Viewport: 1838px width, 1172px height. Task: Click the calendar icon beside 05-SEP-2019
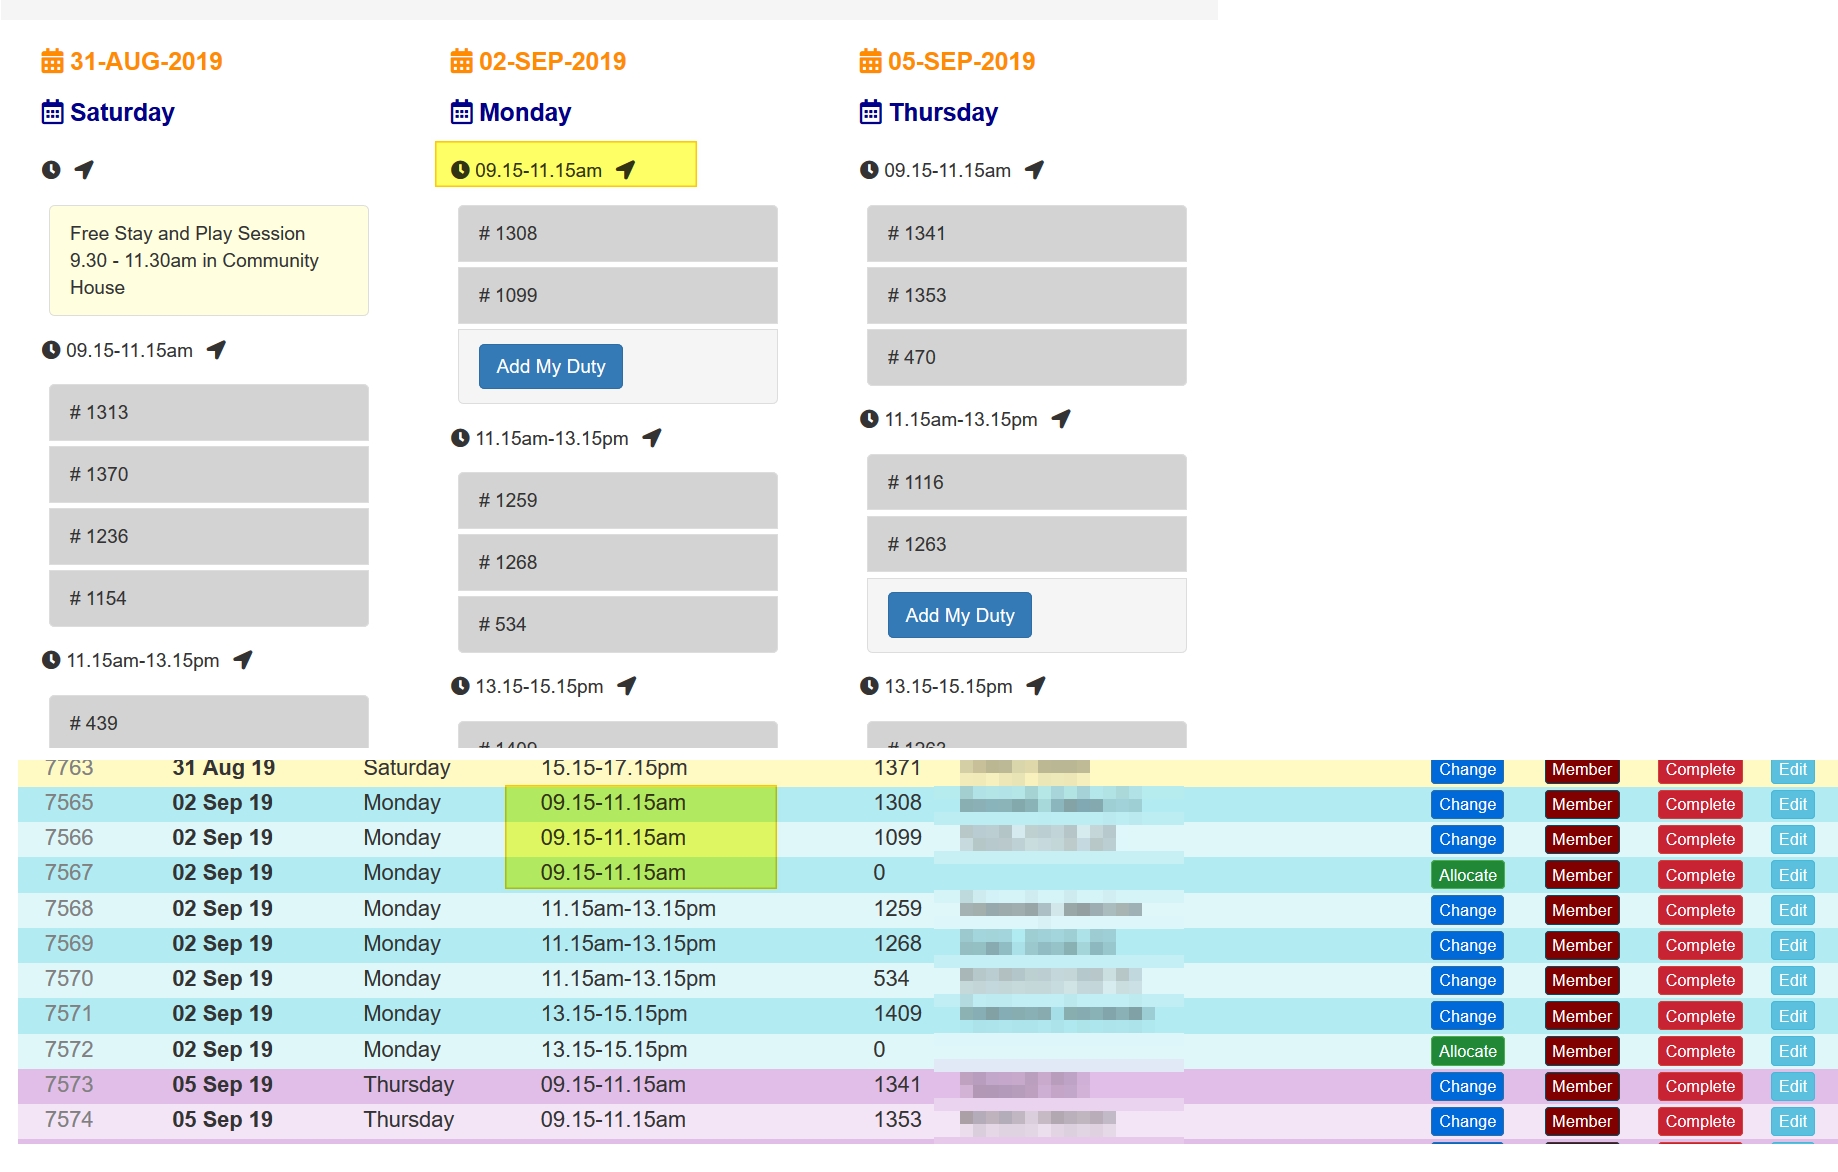click(x=870, y=61)
